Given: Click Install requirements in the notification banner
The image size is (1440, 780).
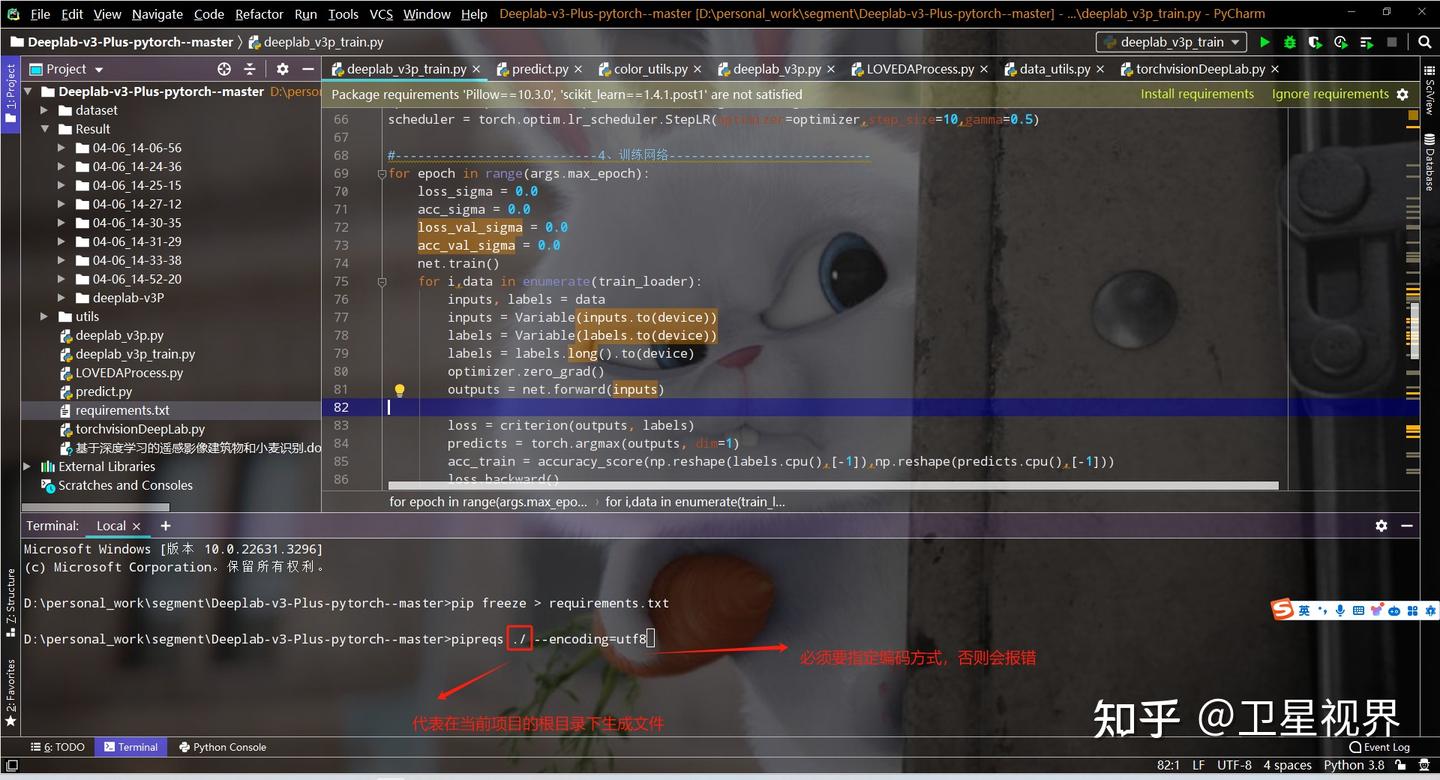Looking at the screenshot, I should (1196, 93).
